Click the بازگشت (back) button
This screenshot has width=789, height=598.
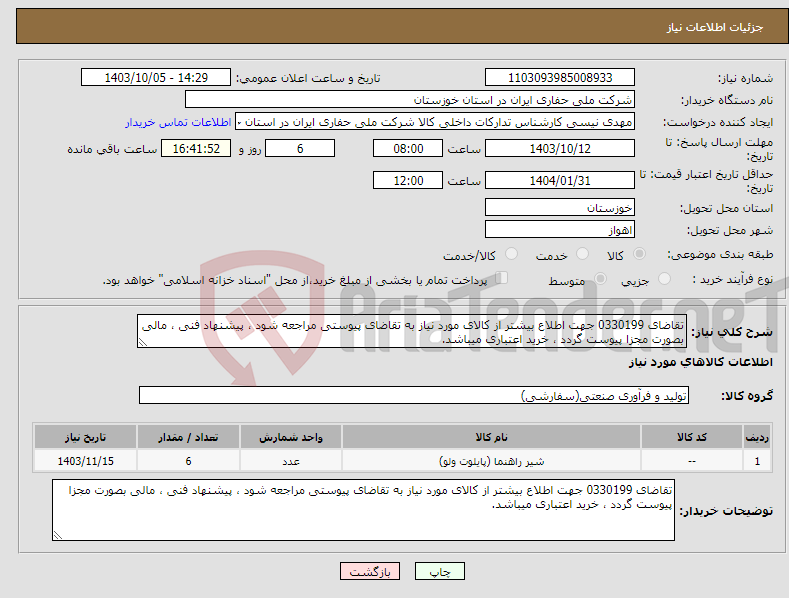370,571
